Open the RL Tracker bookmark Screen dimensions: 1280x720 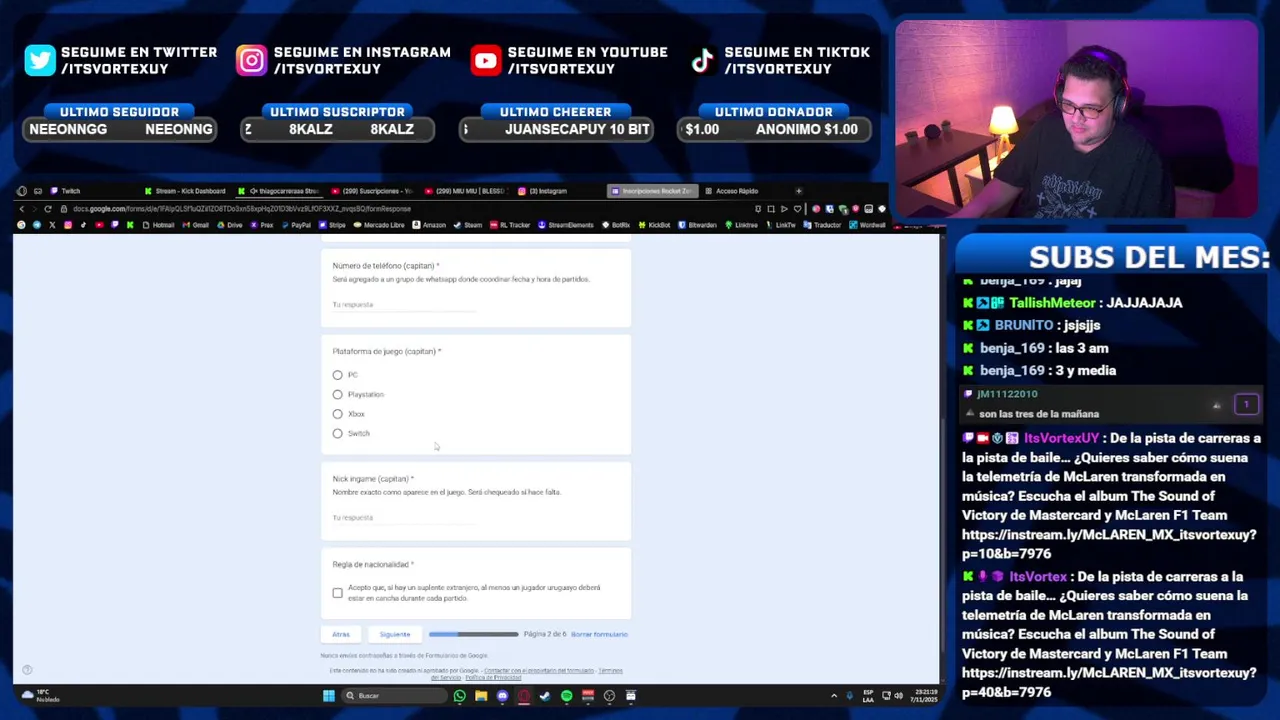(x=510, y=225)
